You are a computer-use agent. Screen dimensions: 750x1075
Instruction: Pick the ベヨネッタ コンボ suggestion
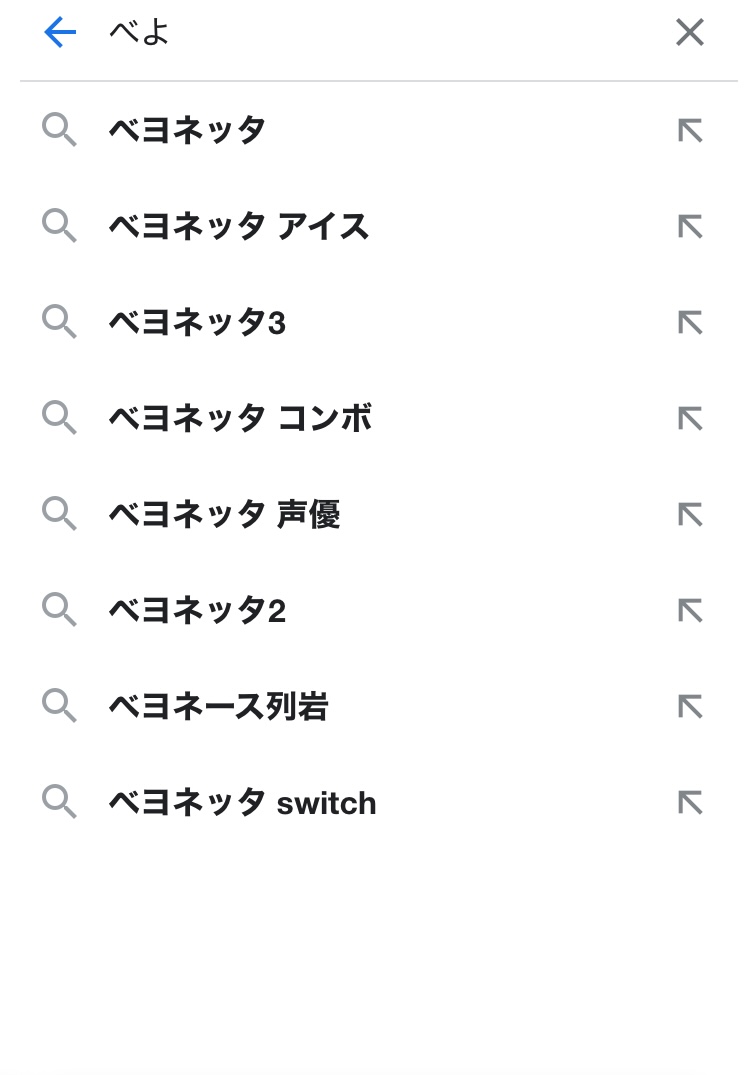(x=240, y=418)
